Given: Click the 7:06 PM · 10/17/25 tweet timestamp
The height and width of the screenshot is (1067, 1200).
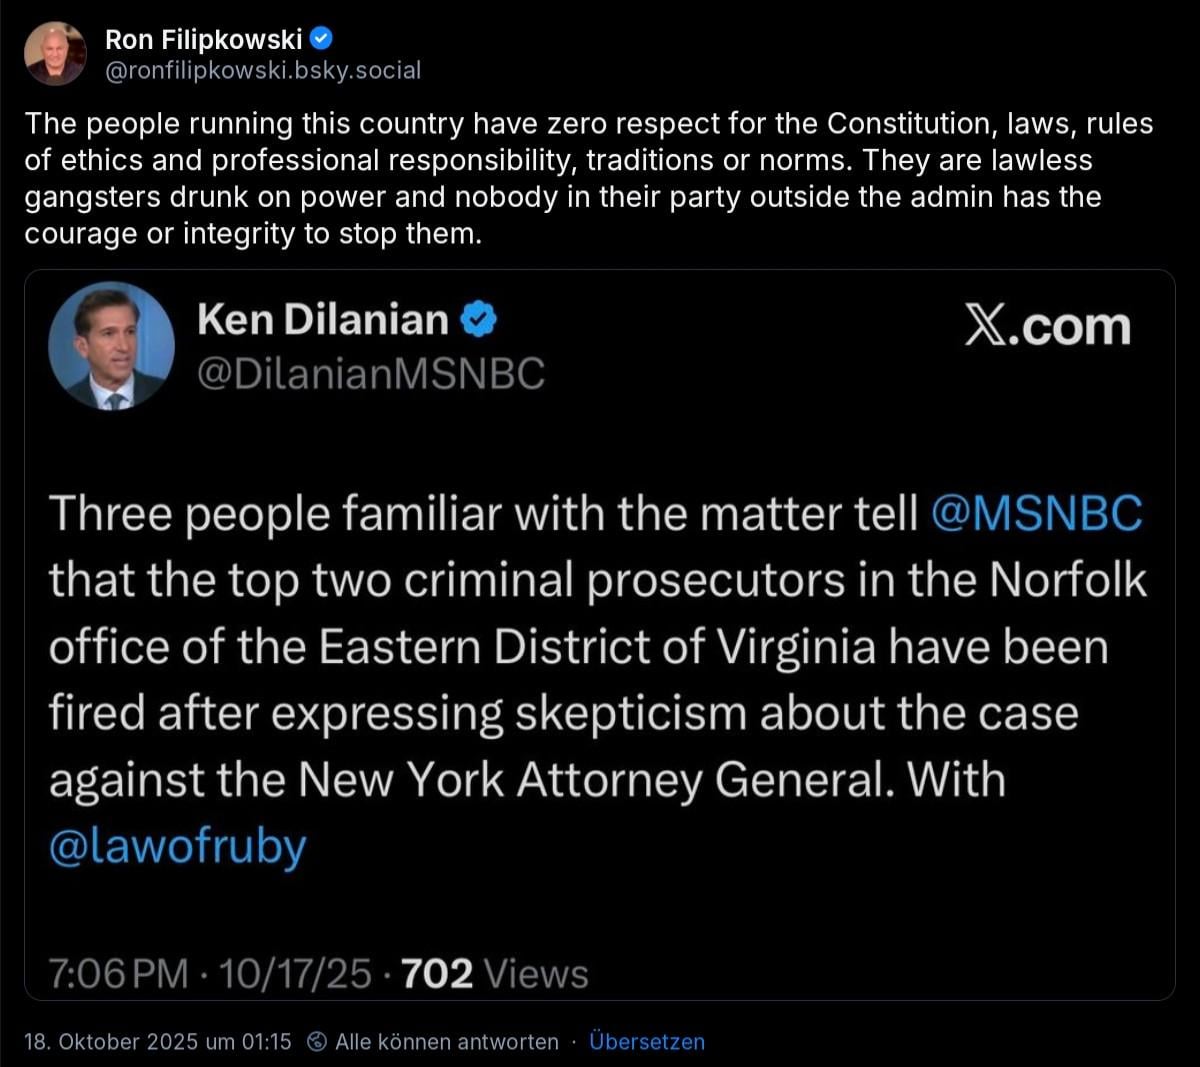Looking at the screenshot, I should click(210, 973).
